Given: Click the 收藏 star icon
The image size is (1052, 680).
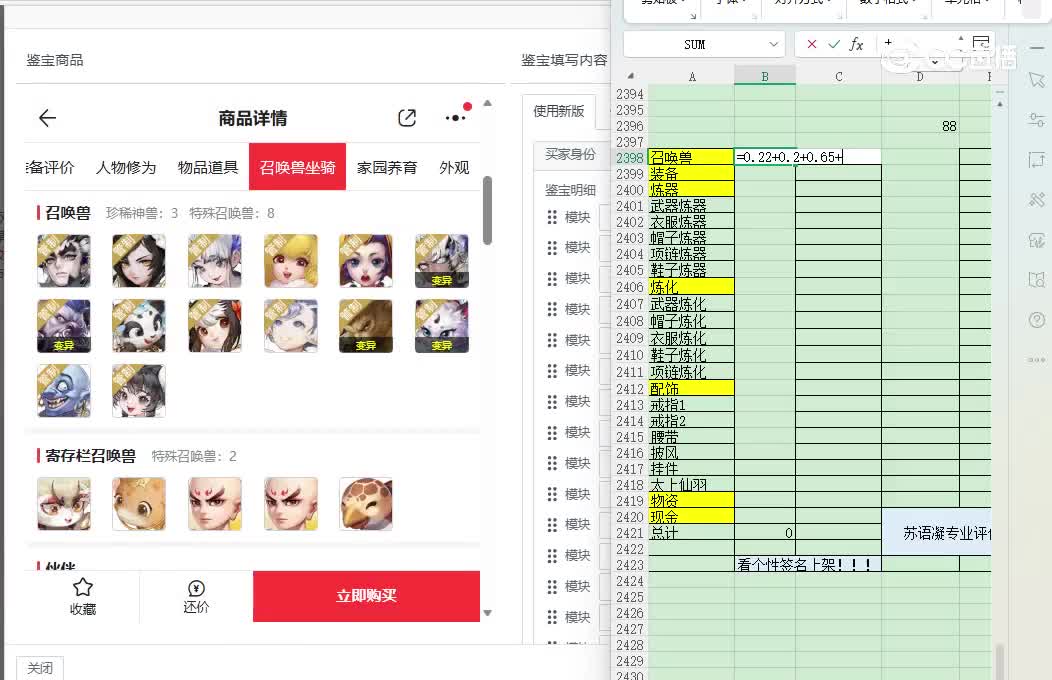Looking at the screenshot, I should click(83, 587).
